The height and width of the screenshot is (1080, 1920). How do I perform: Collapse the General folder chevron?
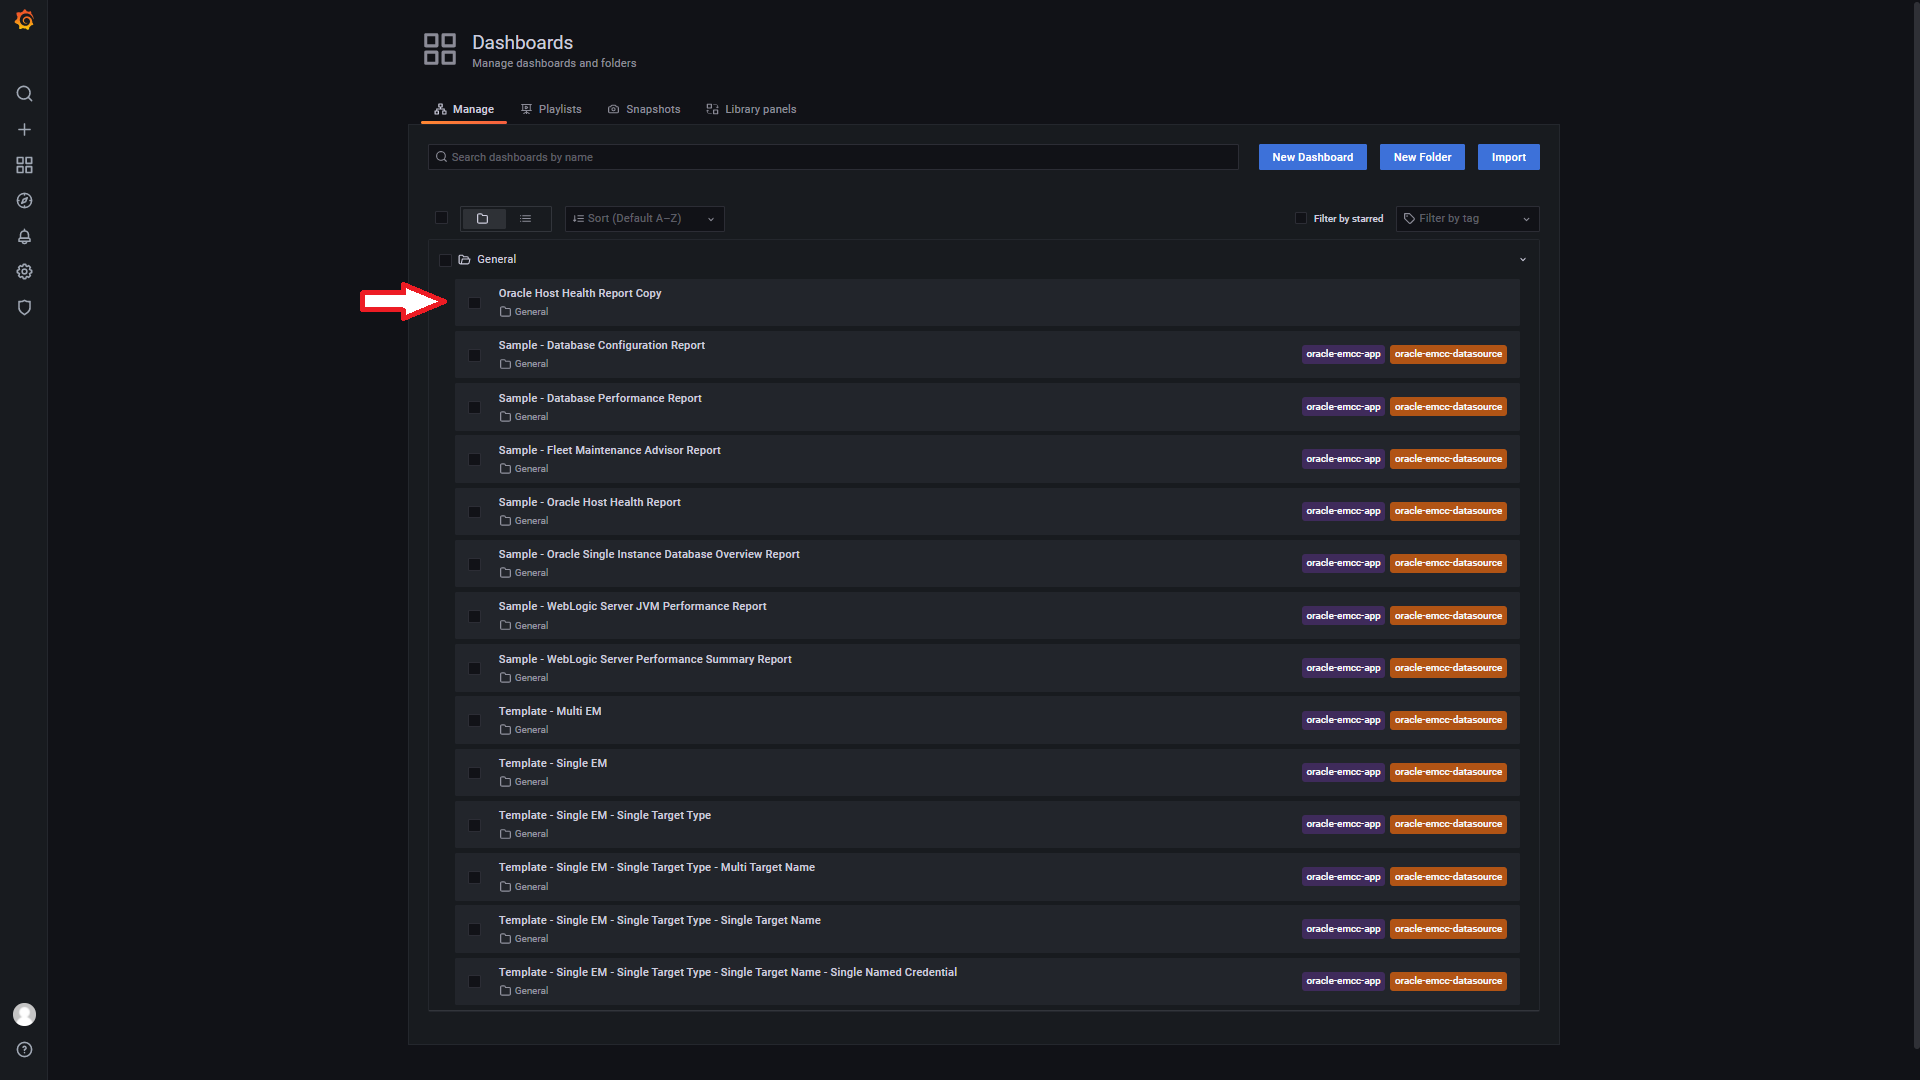click(1523, 260)
